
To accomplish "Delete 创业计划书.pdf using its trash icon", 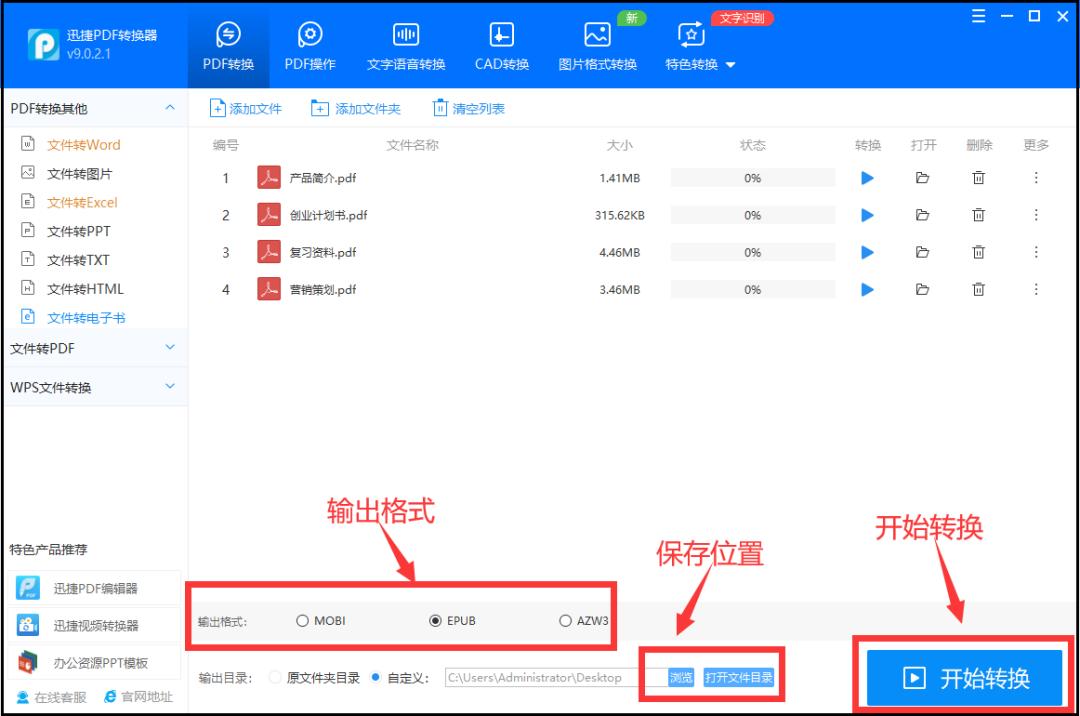I will [x=978, y=215].
